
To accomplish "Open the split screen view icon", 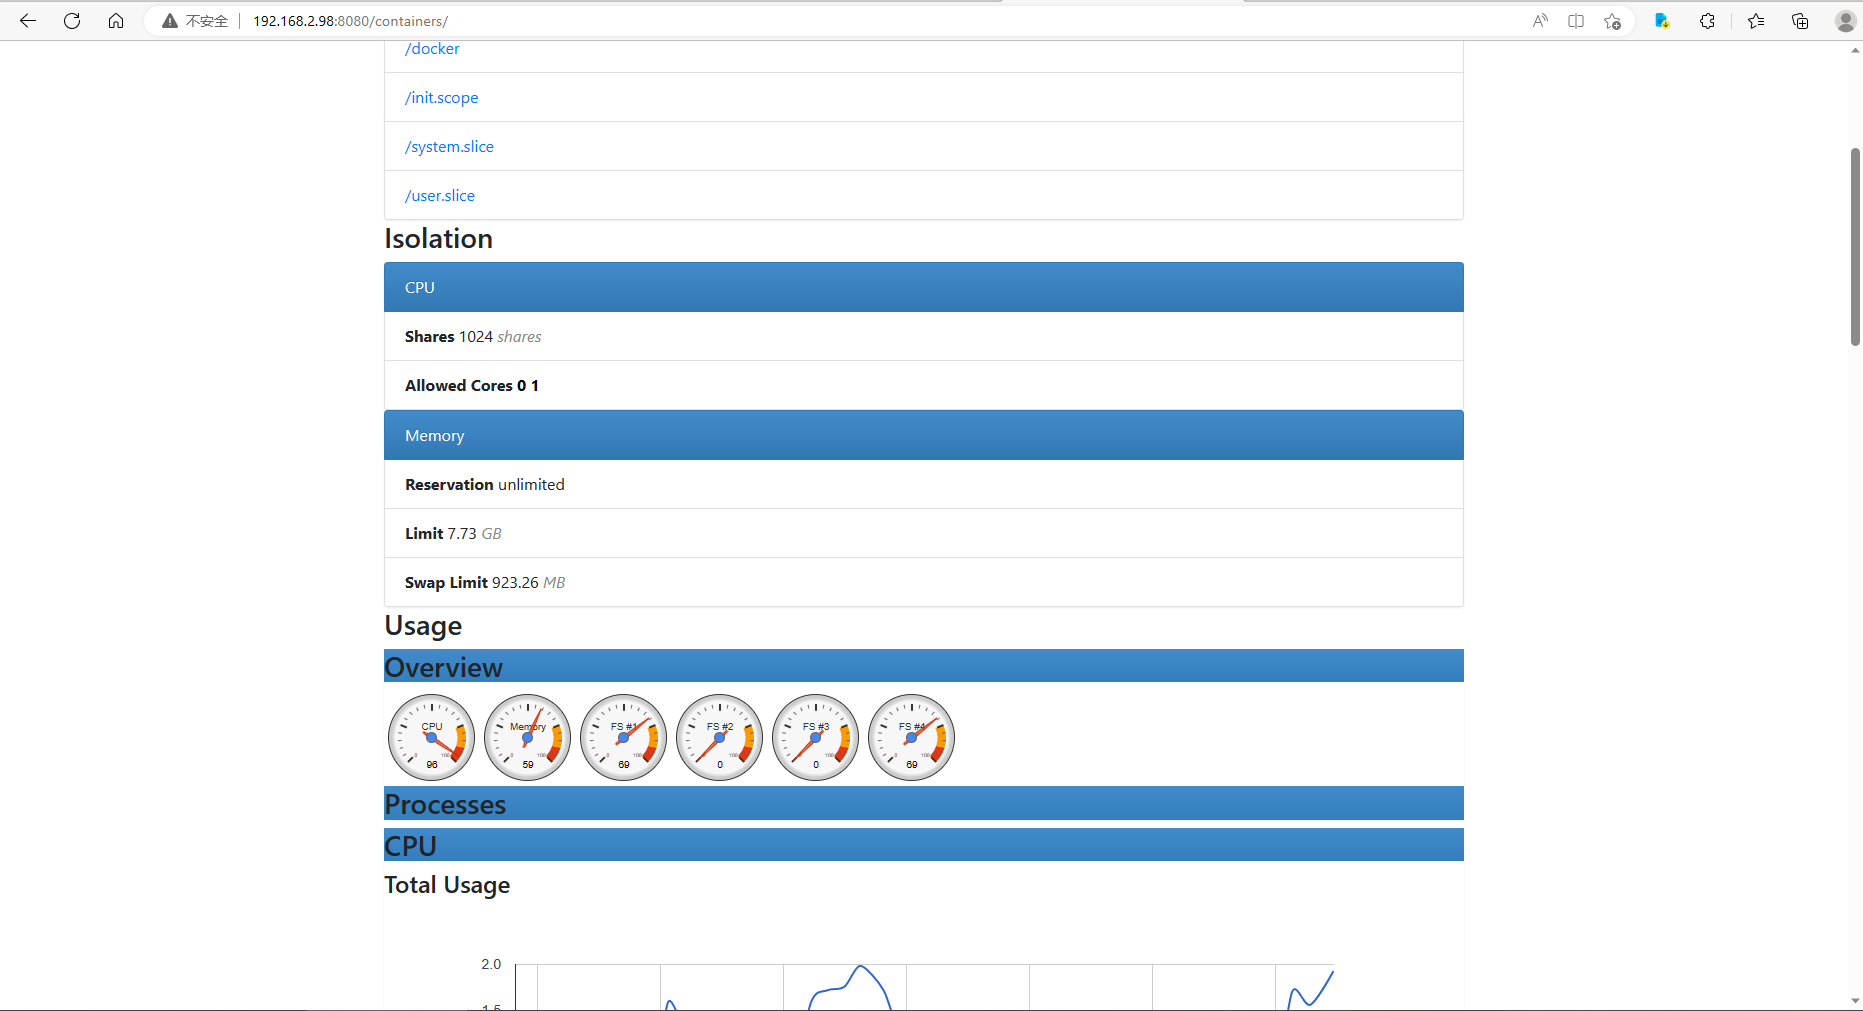I will point(1576,20).
